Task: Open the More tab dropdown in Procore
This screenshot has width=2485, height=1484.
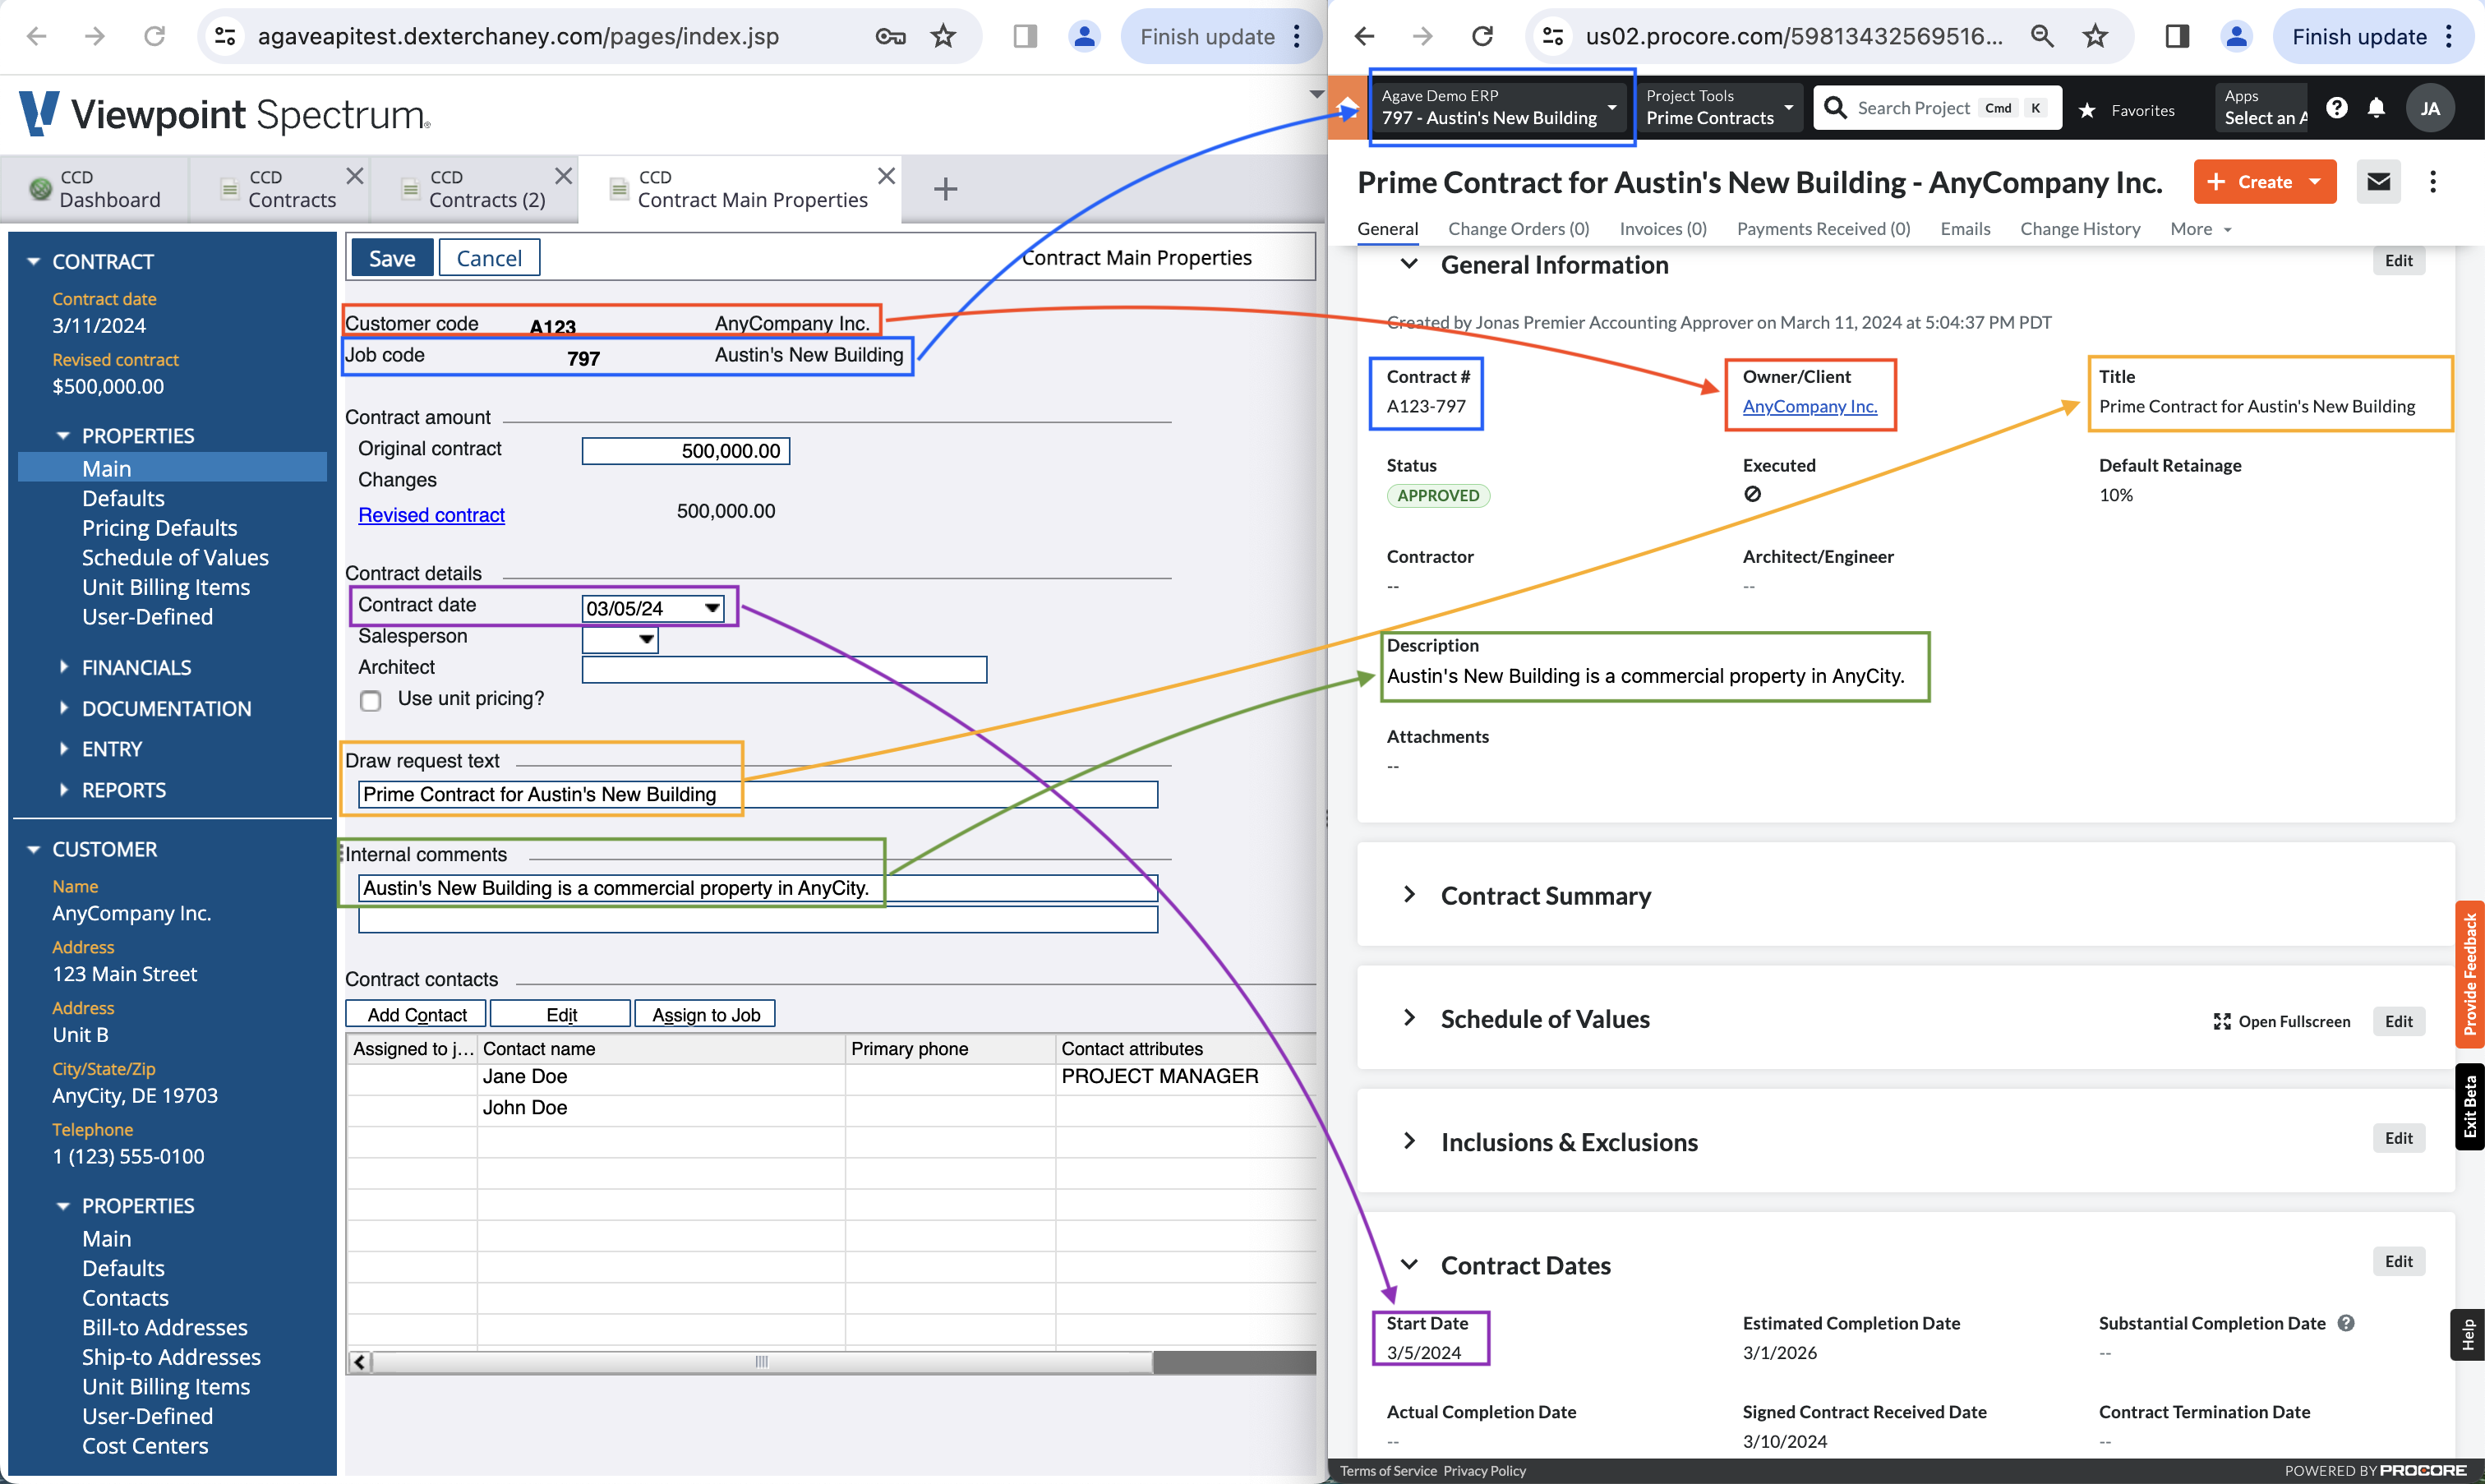Action: 2200,229
